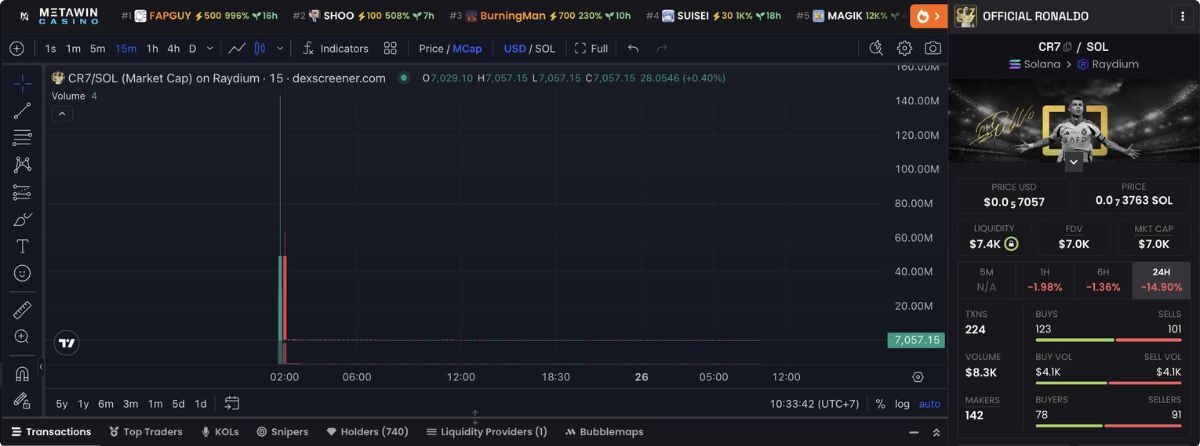The width and height of the screenshot is (1200, 446).
Task: Set timeframe to 1s
Action: pos(50,48)
